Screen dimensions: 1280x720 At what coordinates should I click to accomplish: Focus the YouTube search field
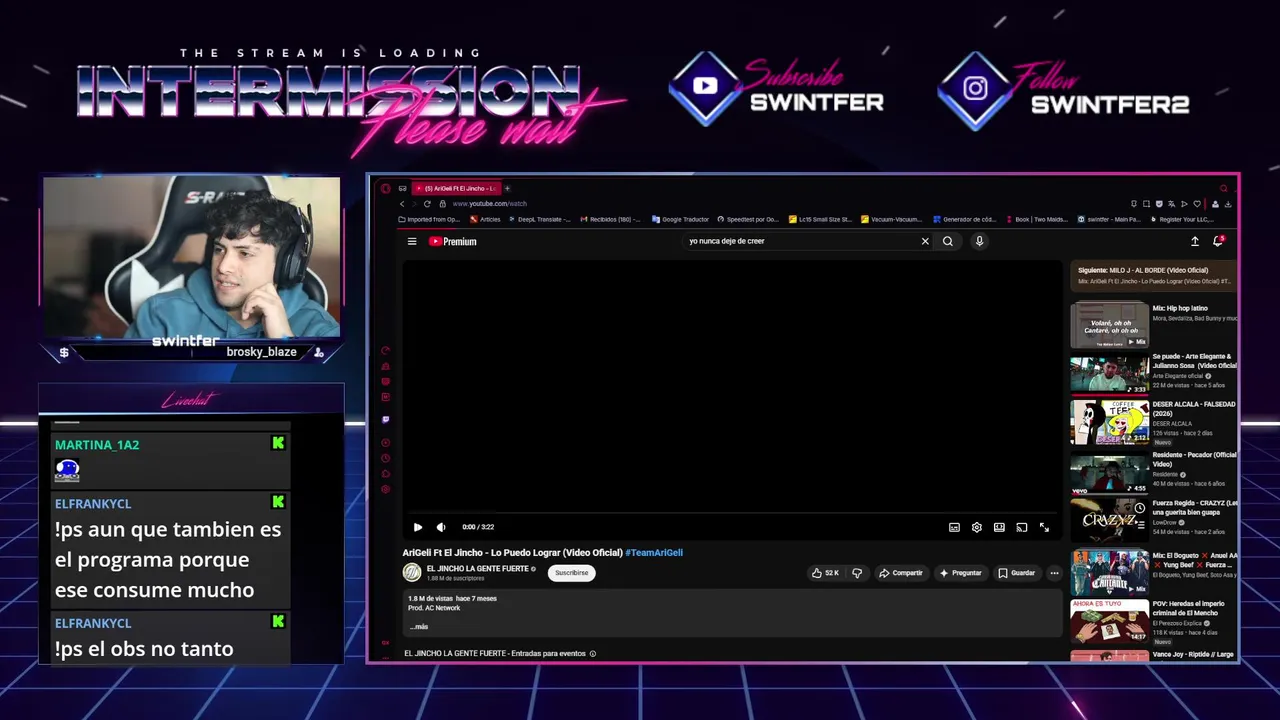pos(800,241)
